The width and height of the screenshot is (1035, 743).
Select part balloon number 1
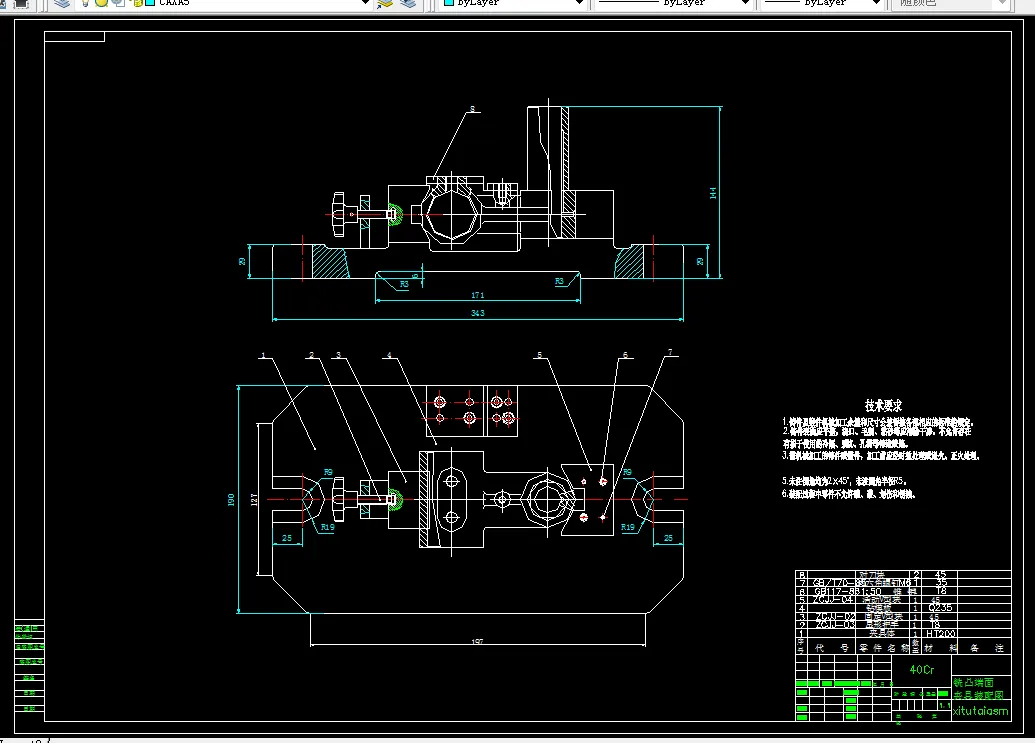click(x=263, y=356)
